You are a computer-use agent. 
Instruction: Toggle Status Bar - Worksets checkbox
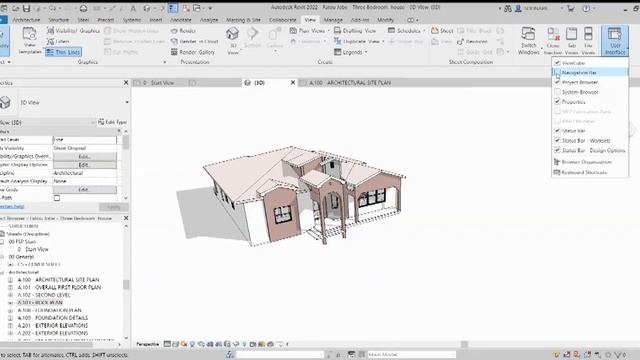point(557,140)
